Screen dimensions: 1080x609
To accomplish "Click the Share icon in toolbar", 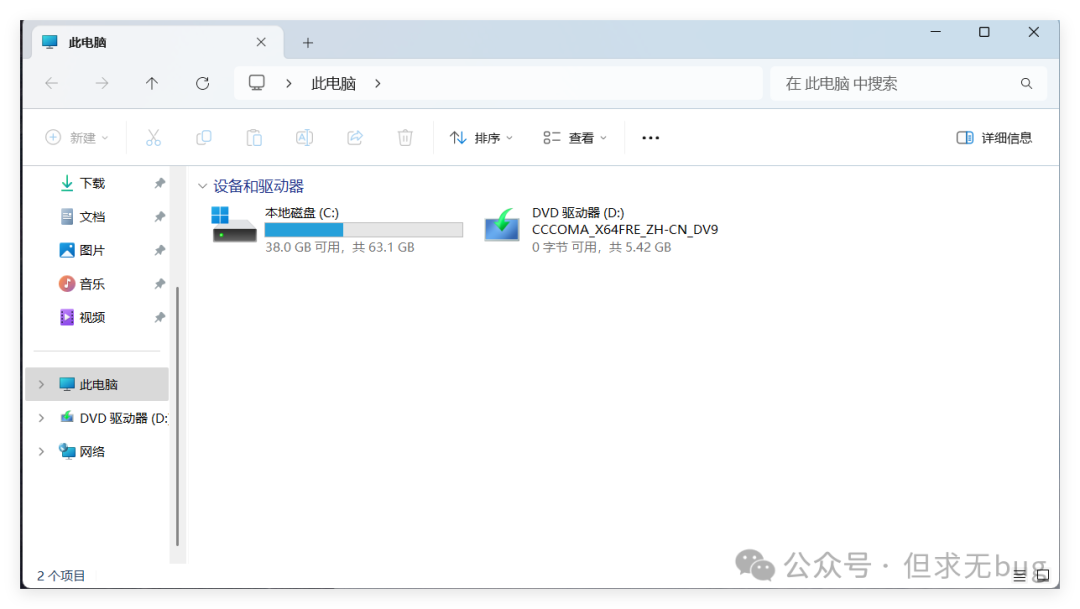I will tap(355, 138).
